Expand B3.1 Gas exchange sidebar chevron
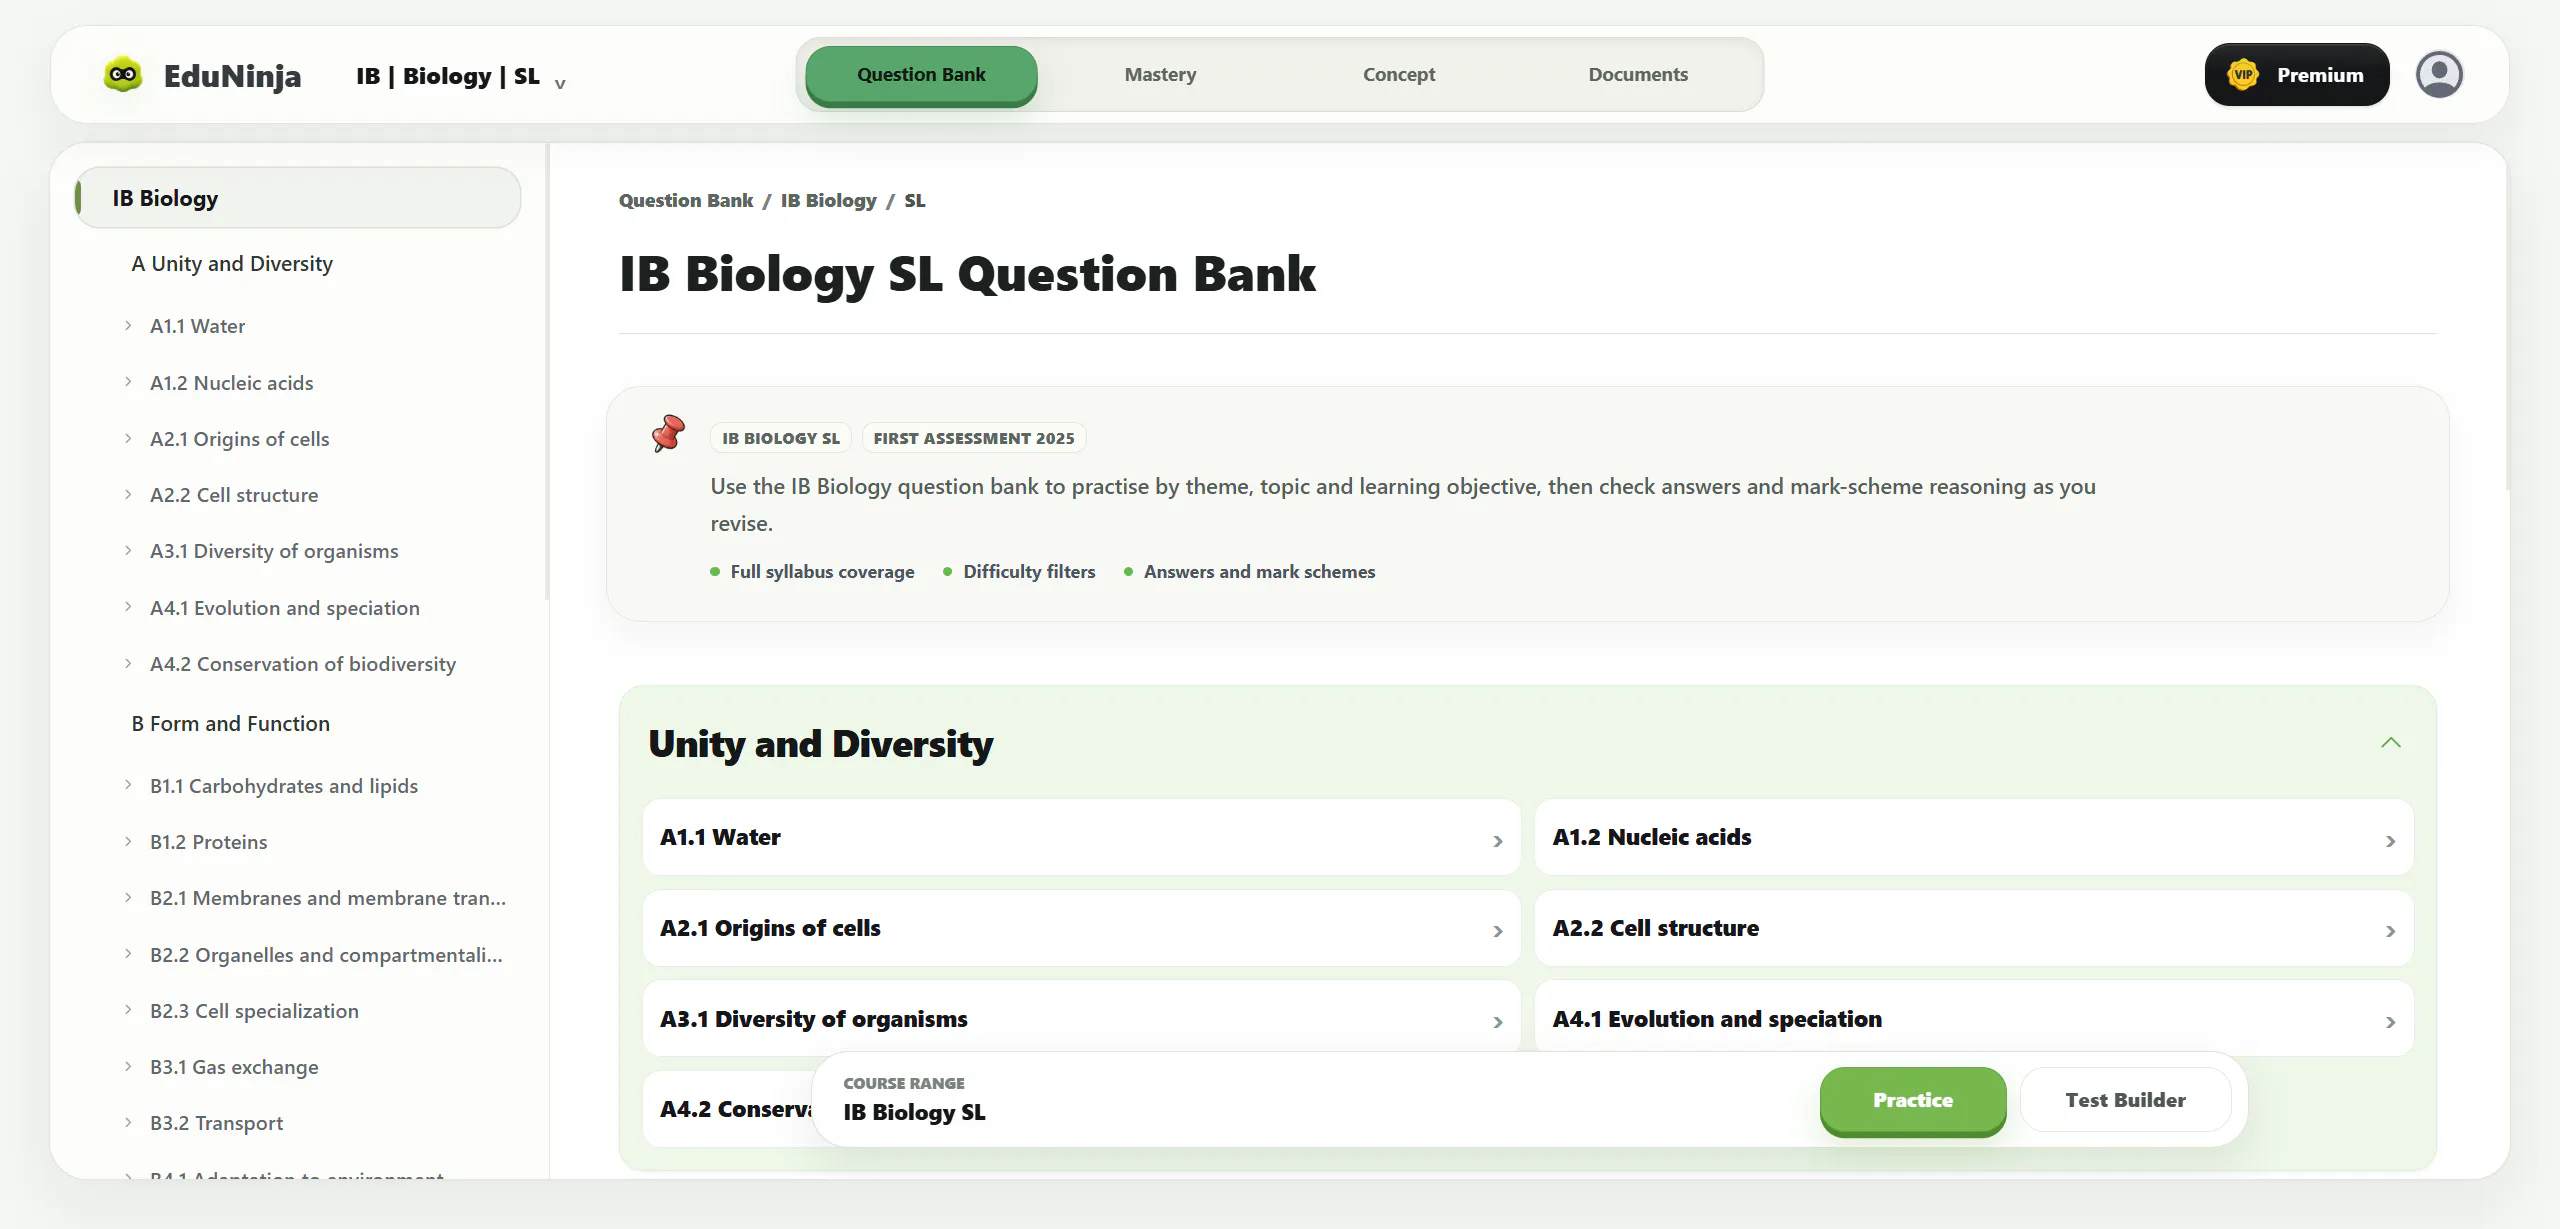Screen dimensions: 2560x1229 click(x=128, y=1066)
